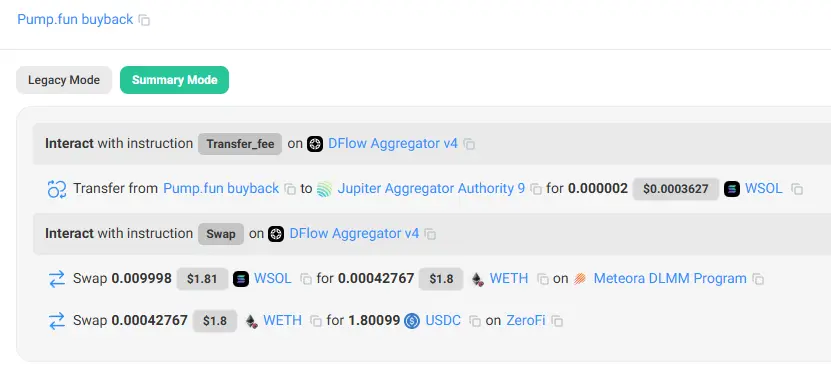Open the Pump.fun buyback header link
Image resolution: width=831 pixels, height=375 pixels.
pos(75,20)
